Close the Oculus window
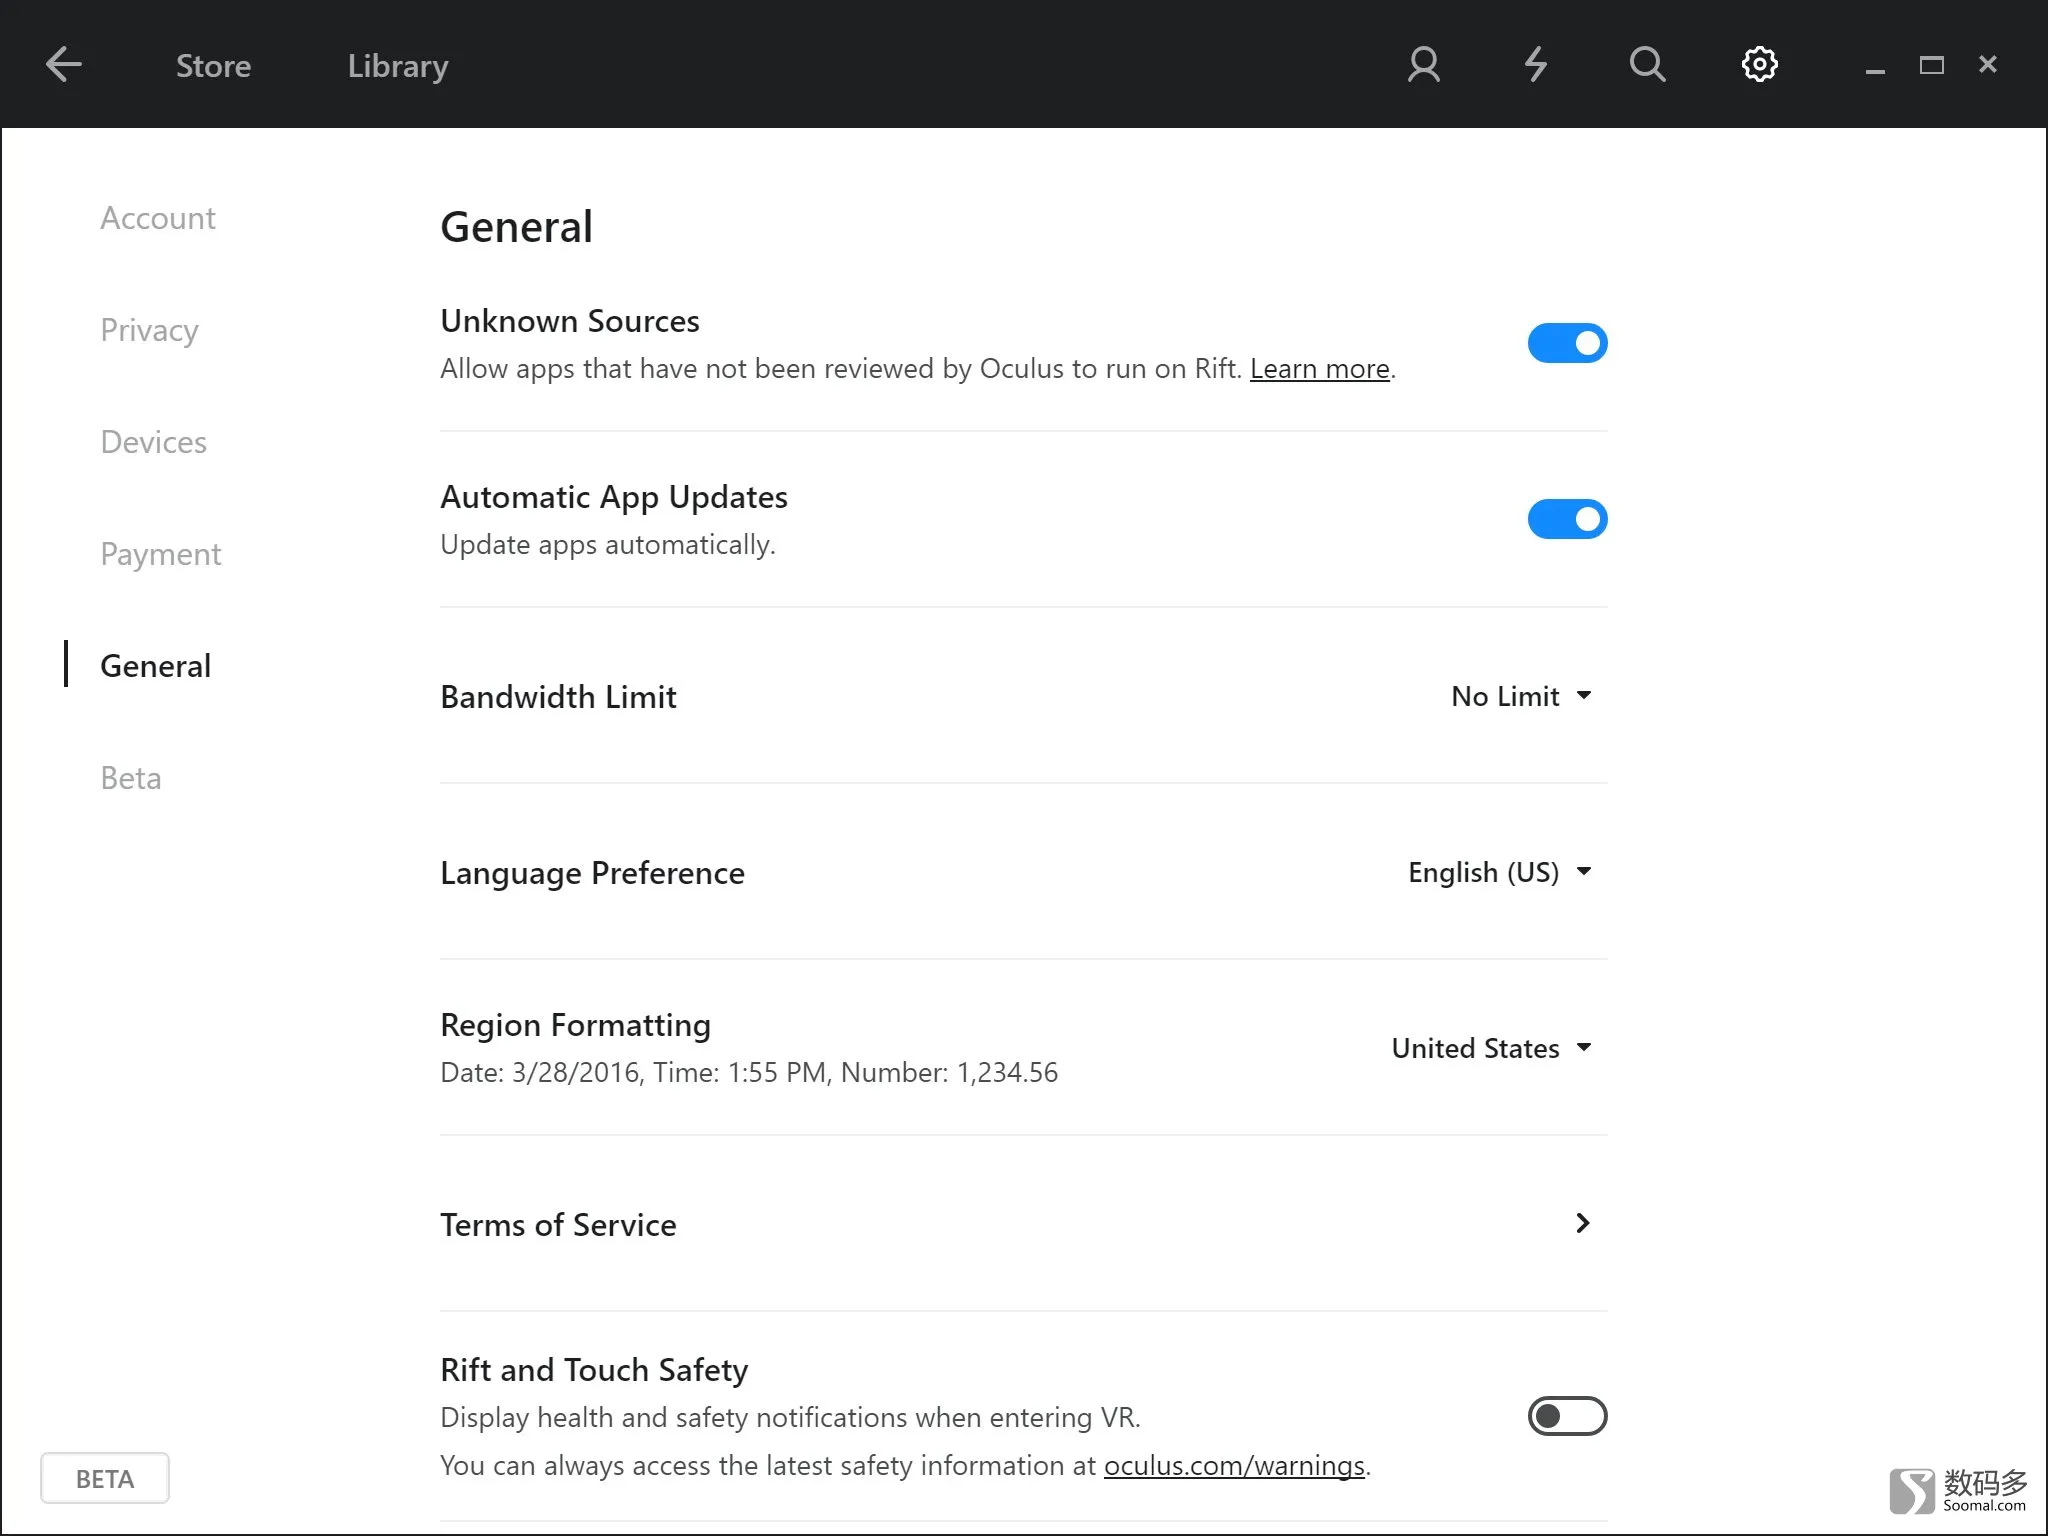The image size is (2048, 1536). 1987,64
